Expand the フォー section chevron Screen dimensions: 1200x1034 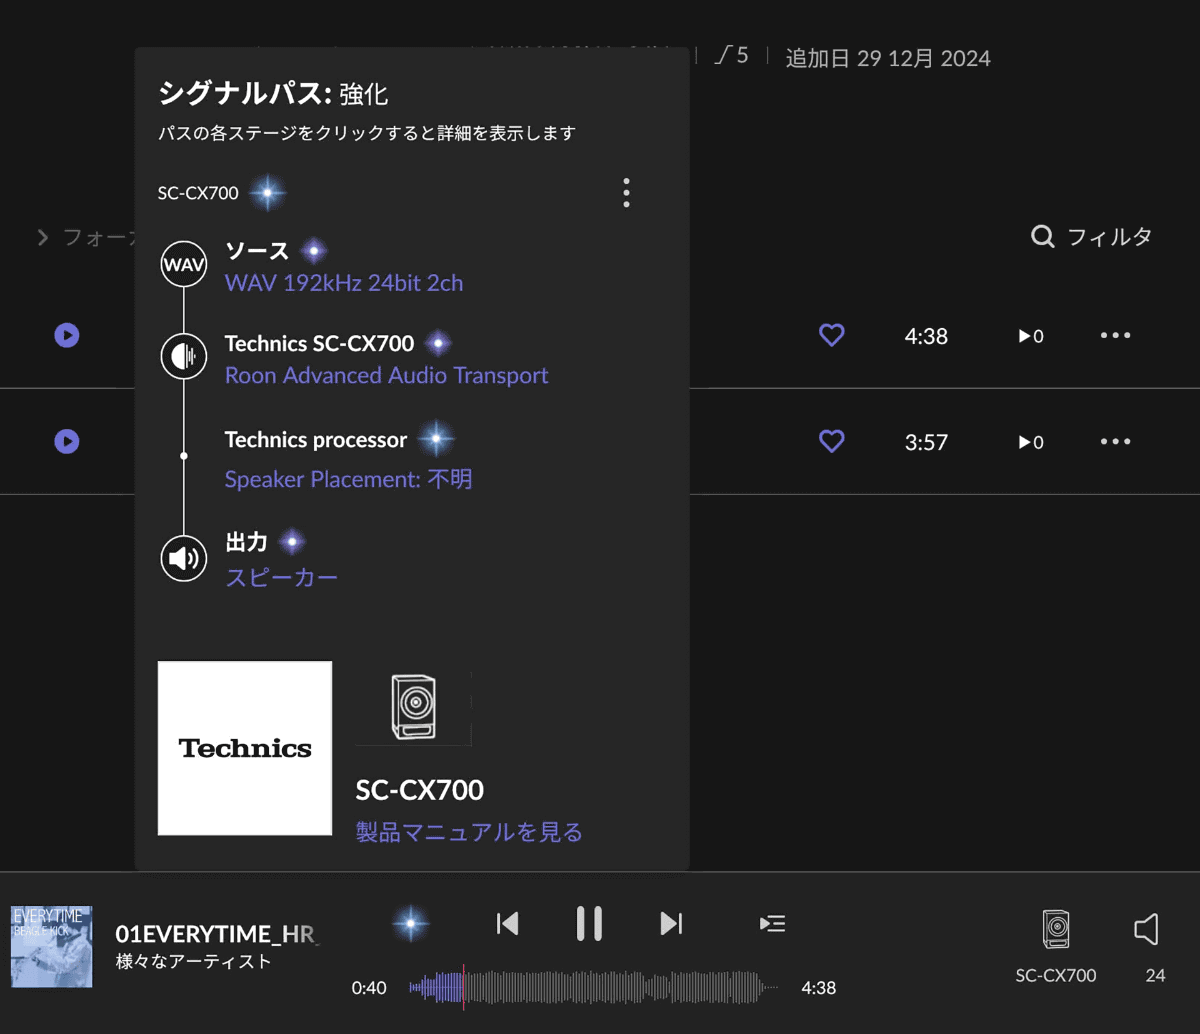[x=43, y=237]
